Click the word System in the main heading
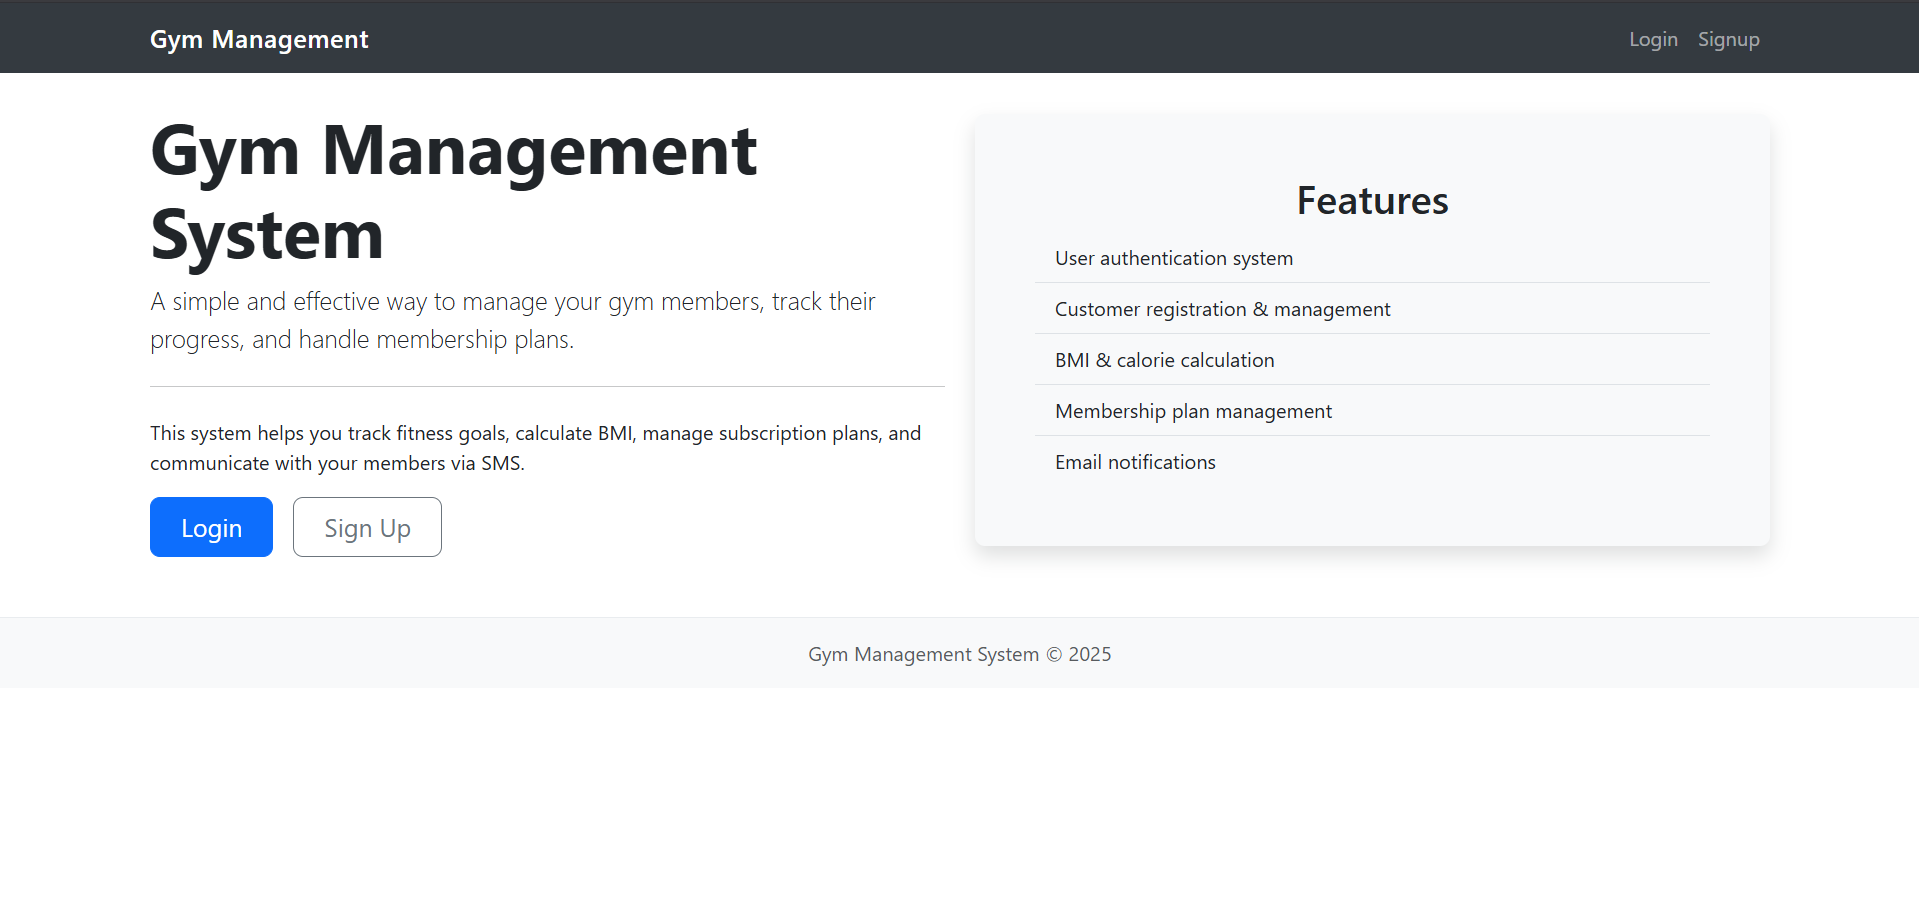The width and height of the screenshot is (1919, 920). pyautogui.click(x=267, y=236)
